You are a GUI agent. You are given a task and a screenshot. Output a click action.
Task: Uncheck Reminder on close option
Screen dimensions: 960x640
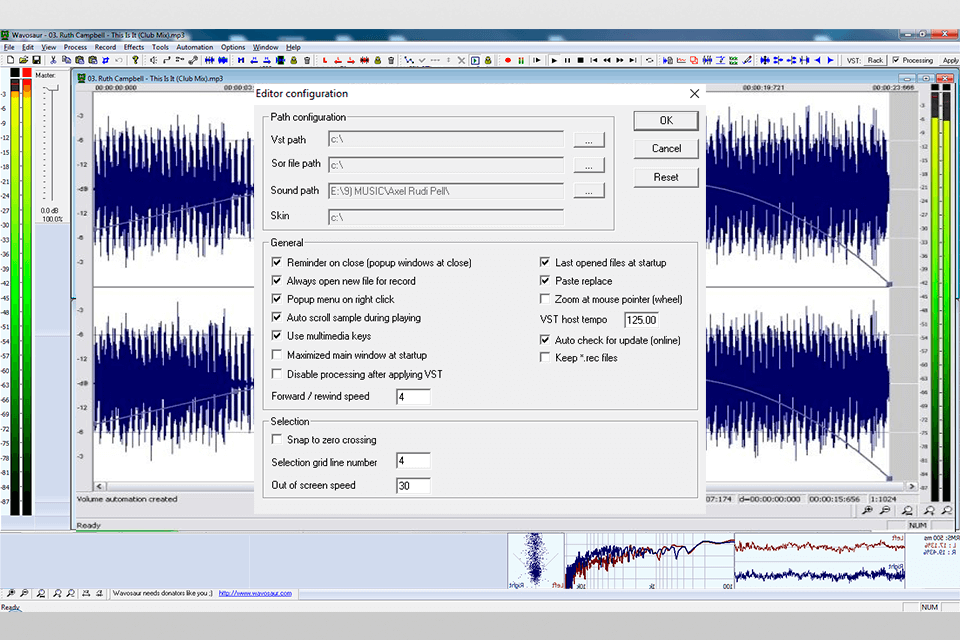(x=277, y=263)
